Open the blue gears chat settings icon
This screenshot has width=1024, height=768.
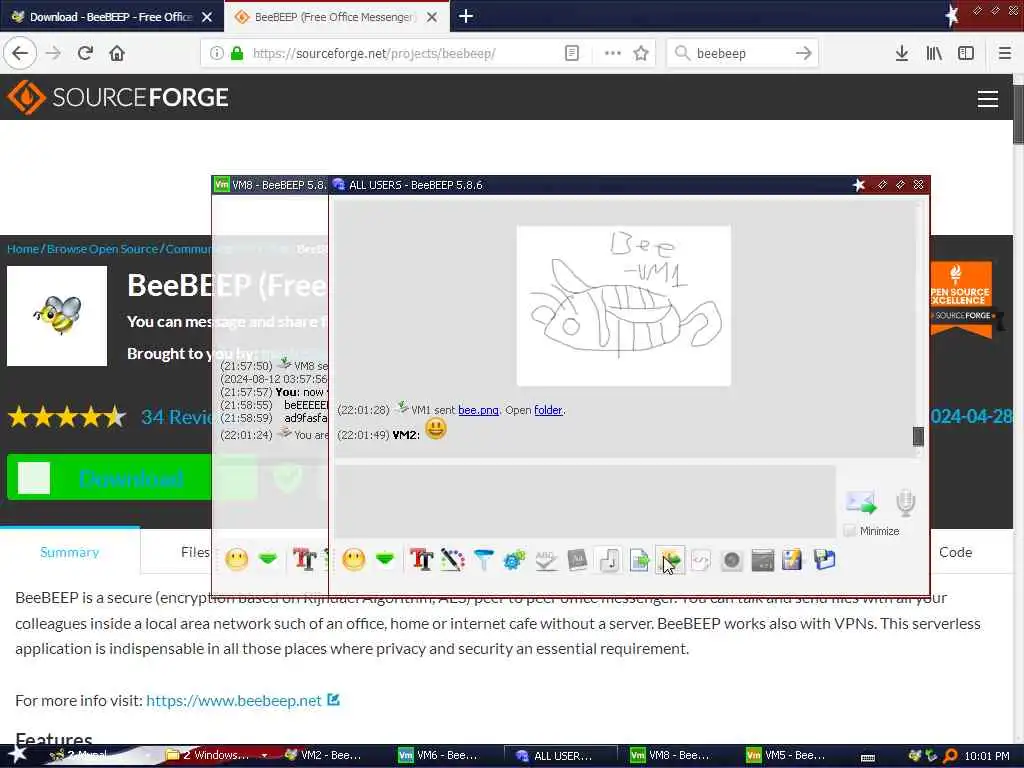click(x=515, y=560)
